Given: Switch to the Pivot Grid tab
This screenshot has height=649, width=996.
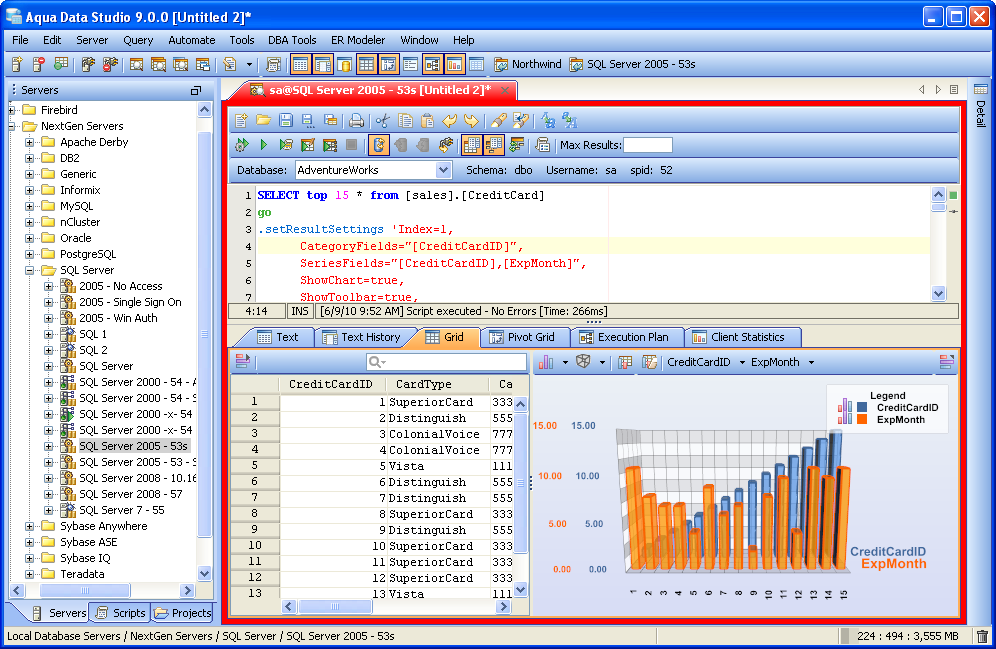Looking at the screenshot, I should pos(529,337).
